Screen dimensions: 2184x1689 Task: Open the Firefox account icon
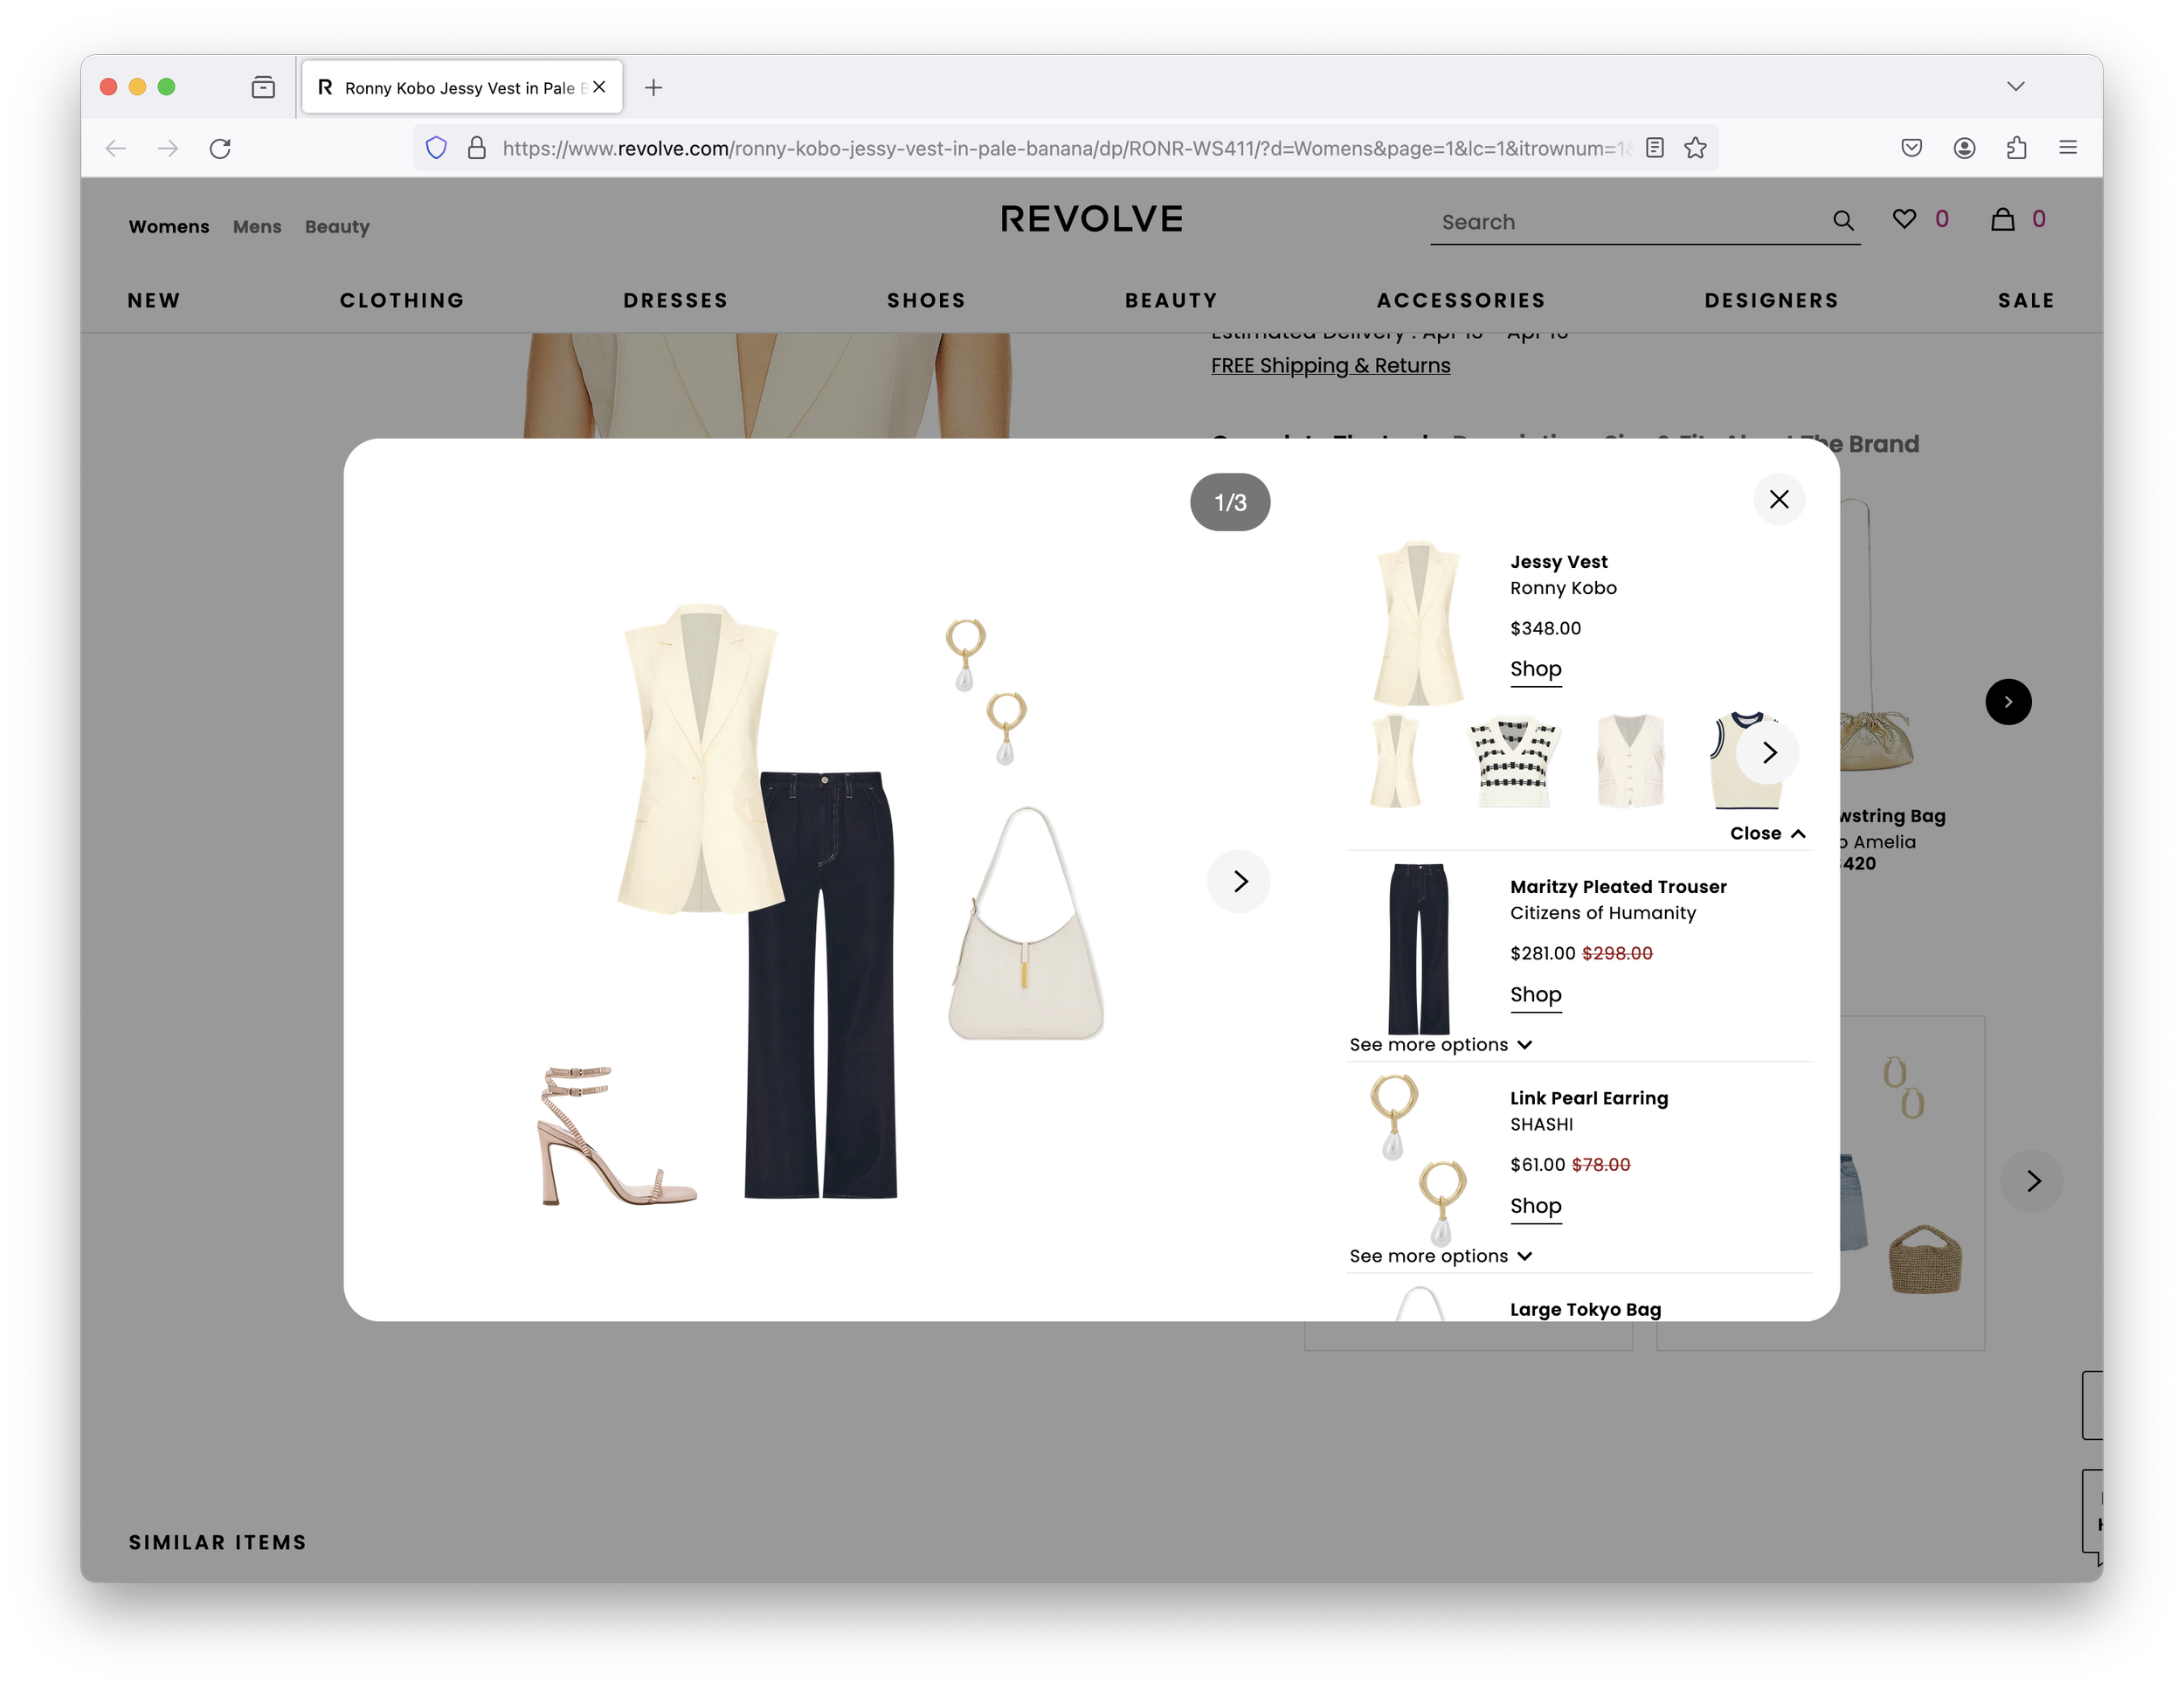(x=1964, y=148)
